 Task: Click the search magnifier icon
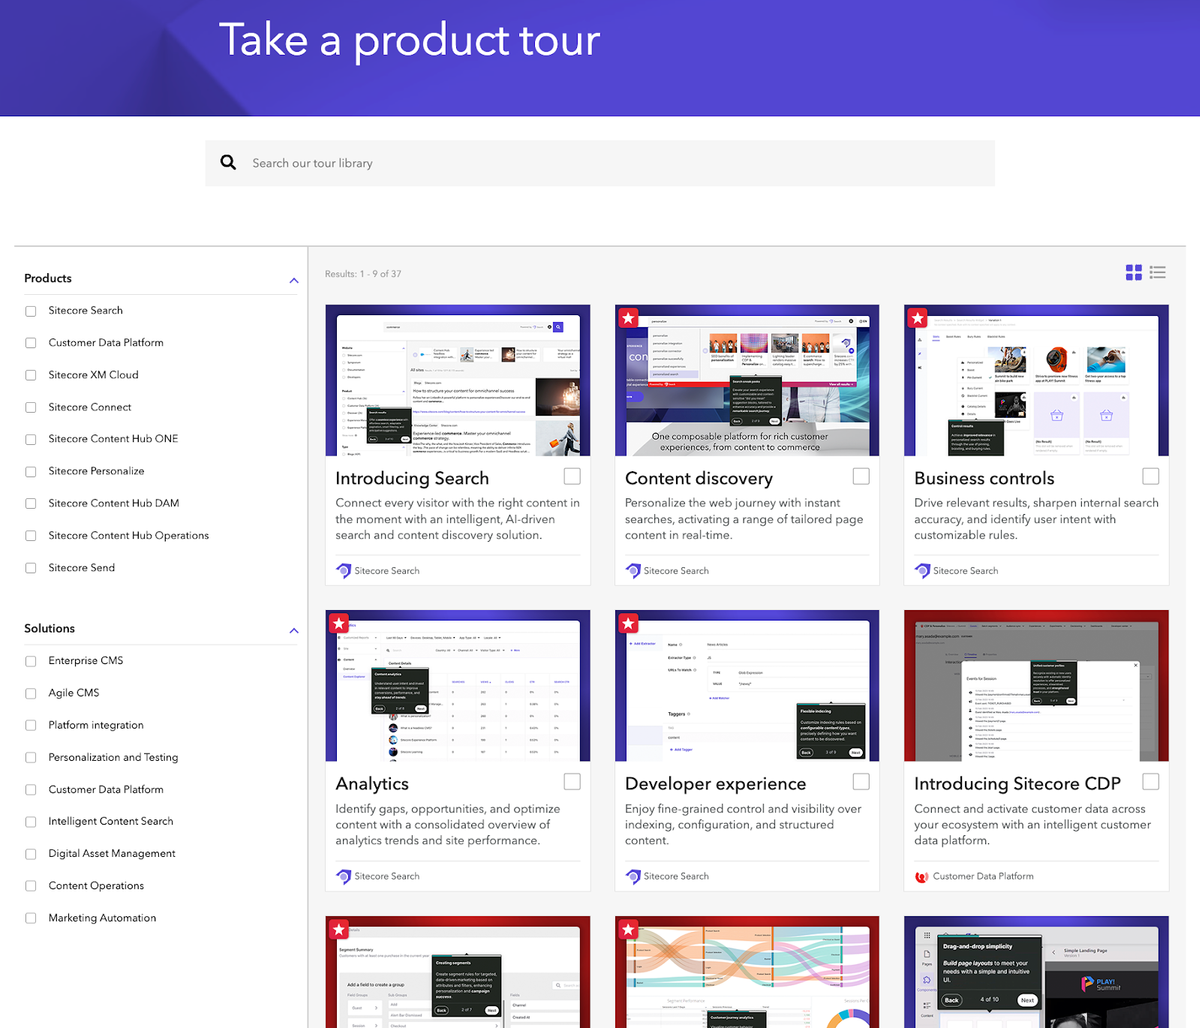coord(228,161)
